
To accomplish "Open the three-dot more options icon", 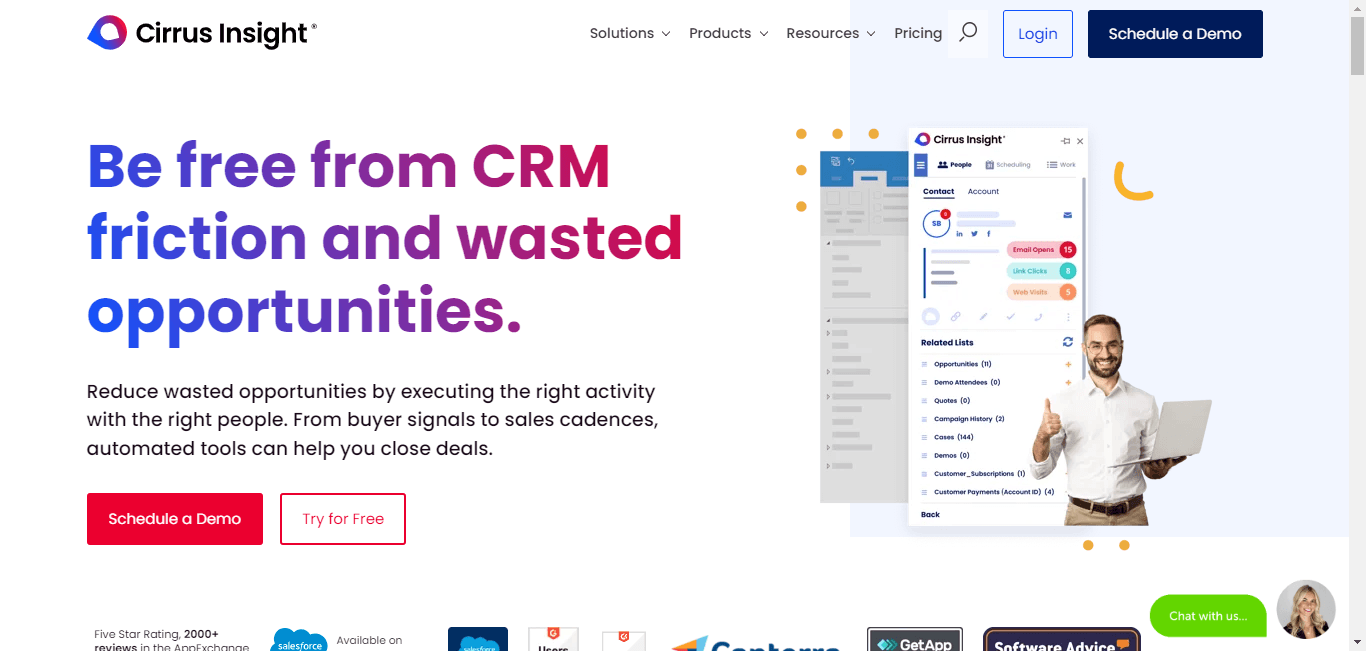I will (x=1068, y=316).
